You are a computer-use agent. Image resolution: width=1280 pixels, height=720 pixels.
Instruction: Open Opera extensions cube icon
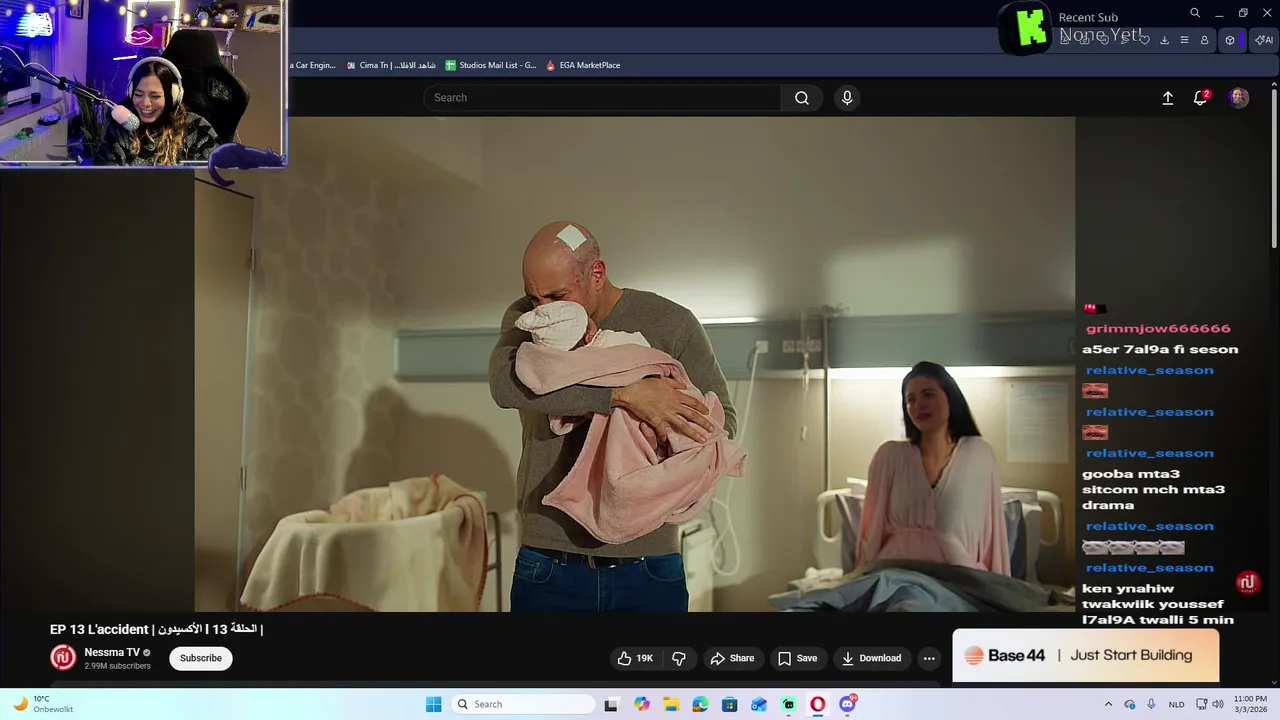click(x=1230, y=40)
